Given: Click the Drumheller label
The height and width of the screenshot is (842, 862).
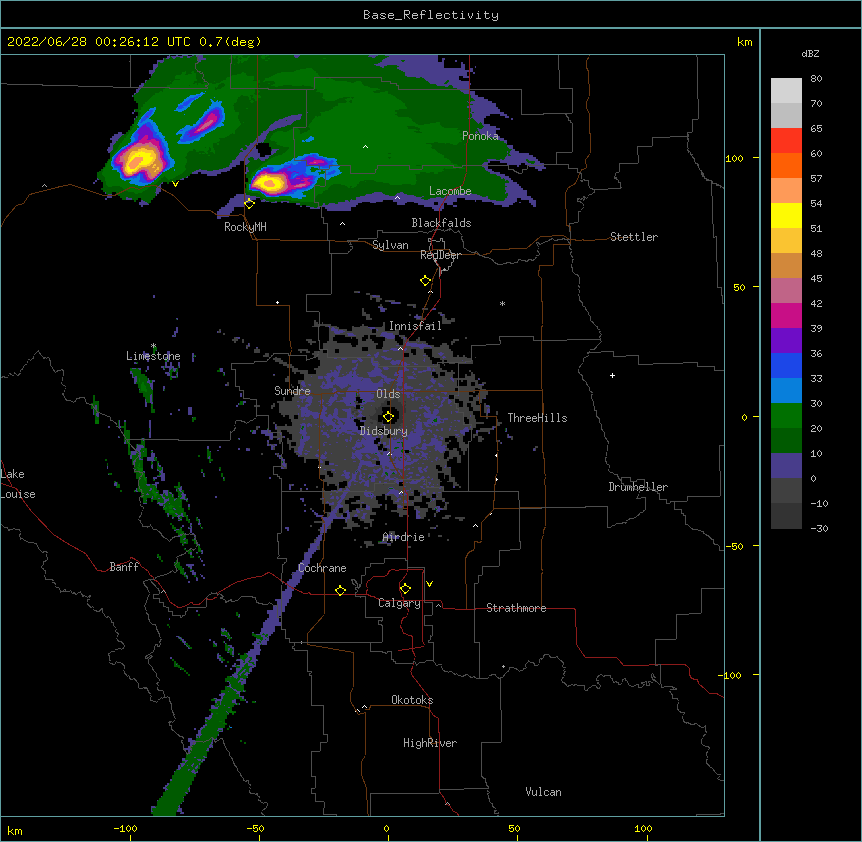Looking at the screenshot, I should click(x=638, y=487).
